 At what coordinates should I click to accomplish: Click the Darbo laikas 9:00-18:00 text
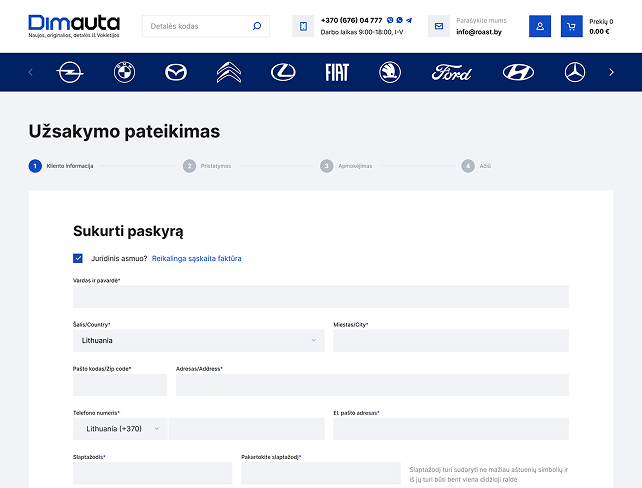362,32
